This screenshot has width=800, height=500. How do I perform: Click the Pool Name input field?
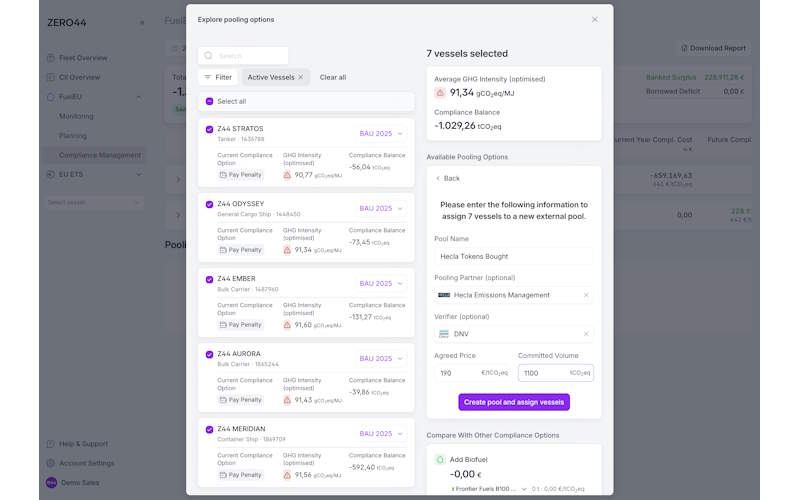point(513,257)
